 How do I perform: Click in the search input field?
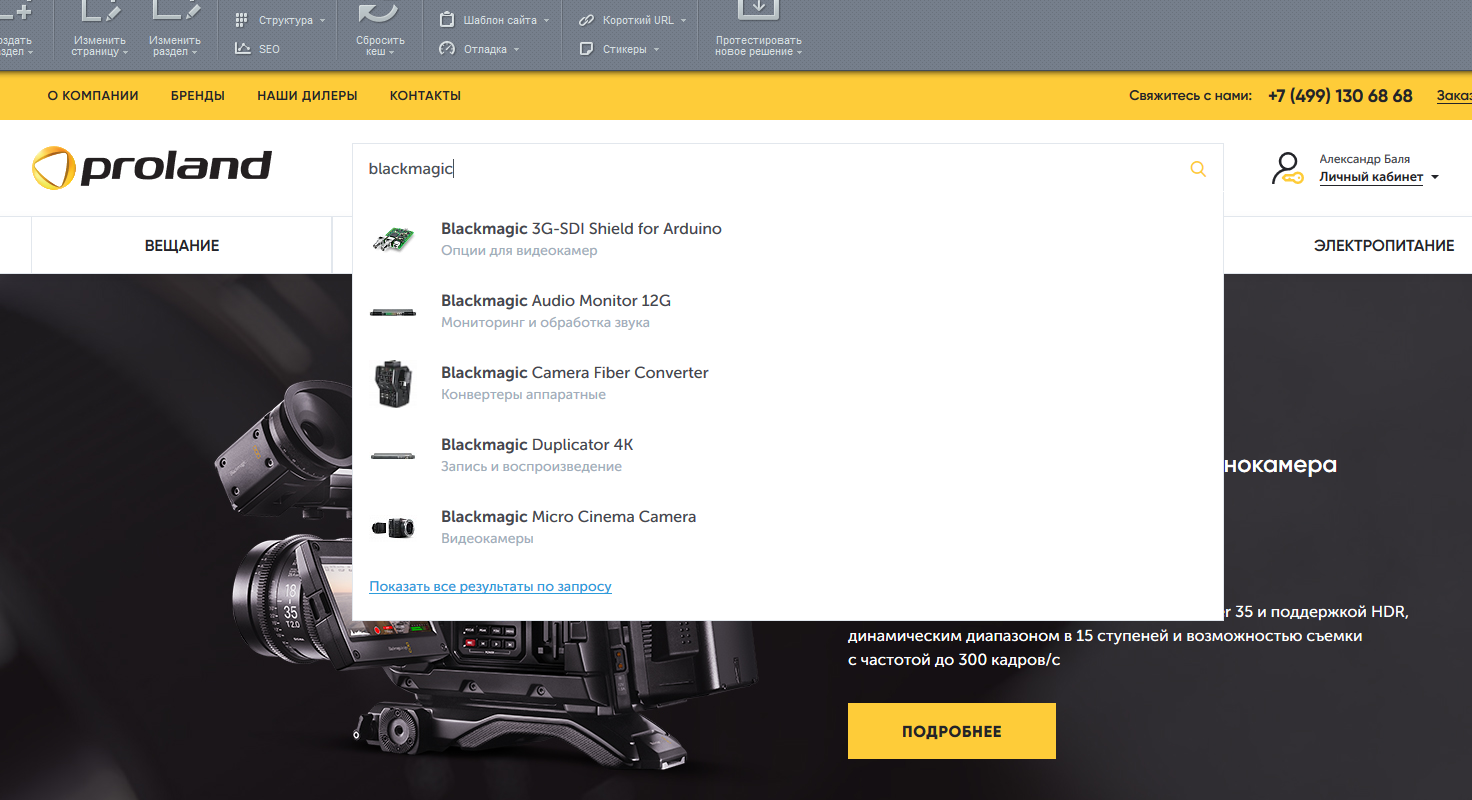click(760, 170)
